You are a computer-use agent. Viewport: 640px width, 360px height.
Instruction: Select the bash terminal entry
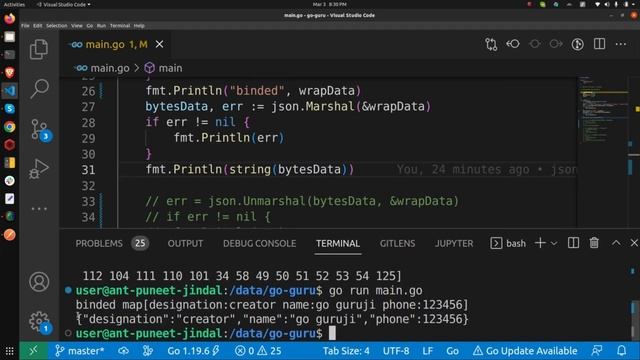(508, 243)
